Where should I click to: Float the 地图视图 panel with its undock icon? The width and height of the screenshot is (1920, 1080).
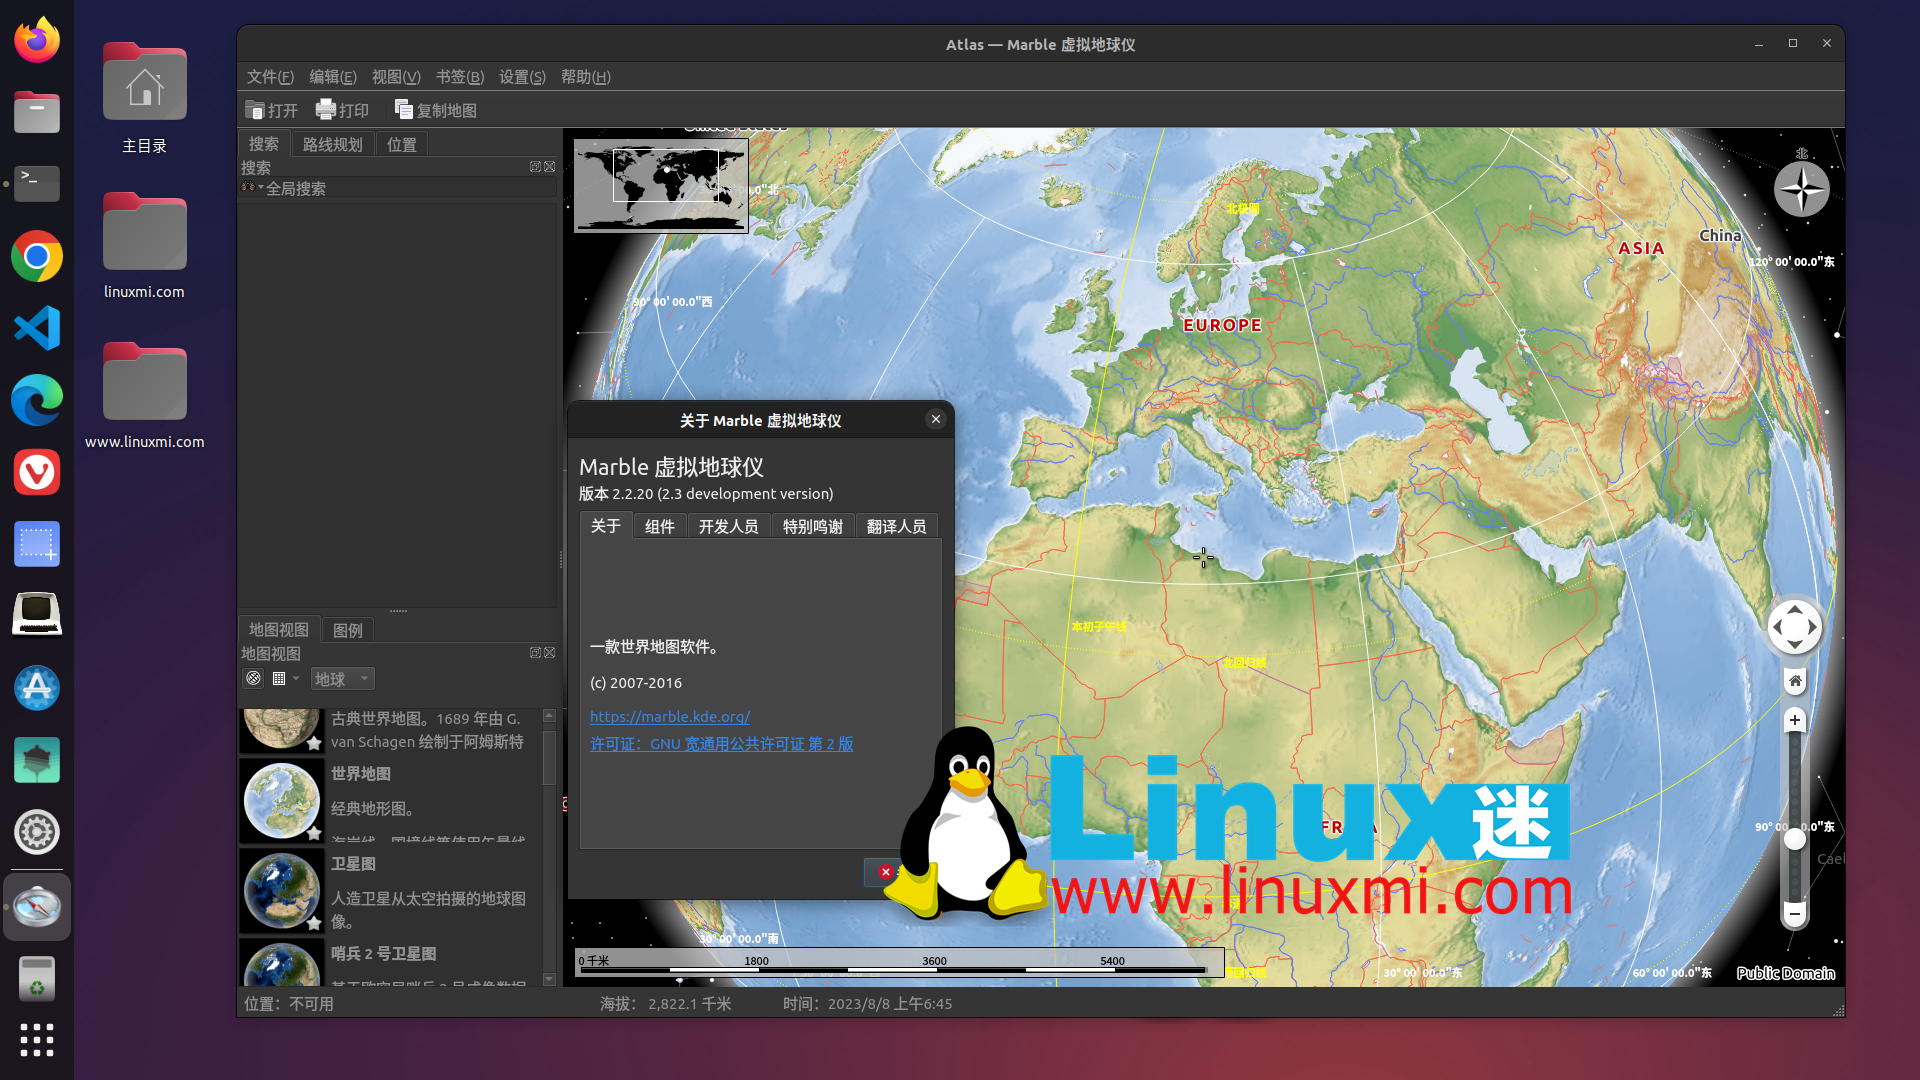tap(535, 653)
